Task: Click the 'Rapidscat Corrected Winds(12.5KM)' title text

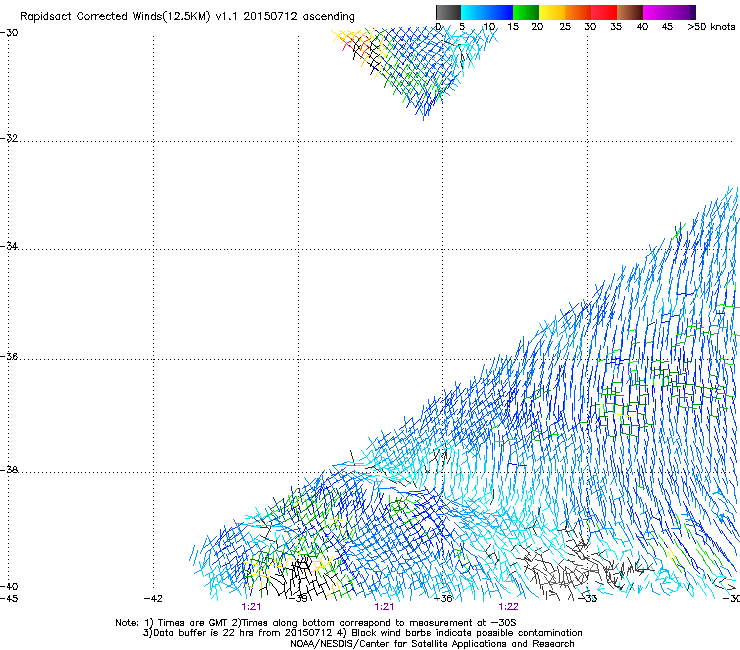Action: tap(115, 17)
